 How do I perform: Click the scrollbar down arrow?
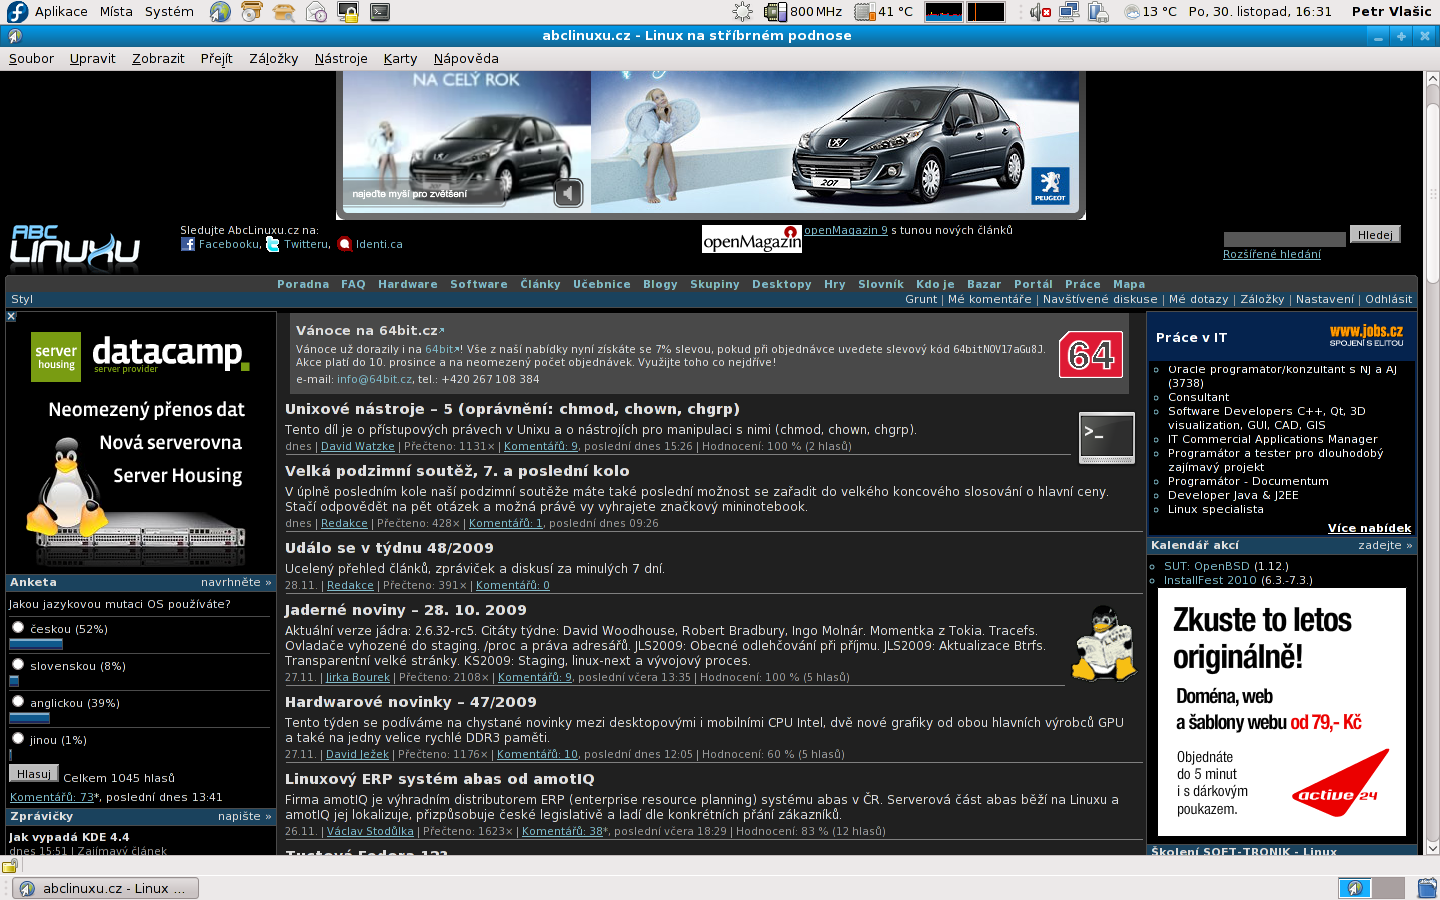point(1432,847)
